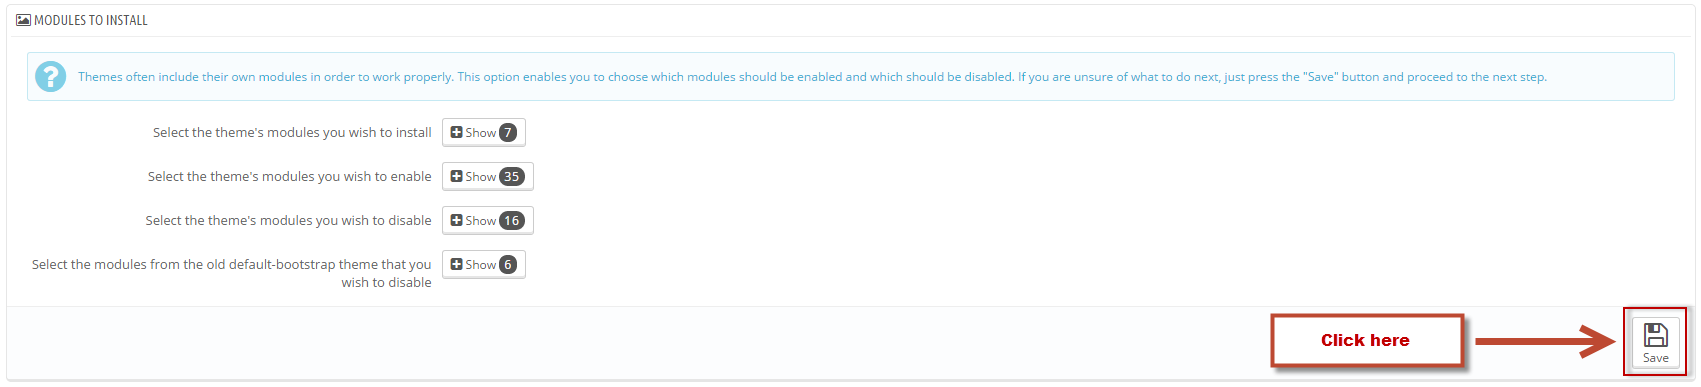This screenshot has width=1701, height=387.
Task: Click the blue question mark info icon
Action: click(x=50, y=76)
